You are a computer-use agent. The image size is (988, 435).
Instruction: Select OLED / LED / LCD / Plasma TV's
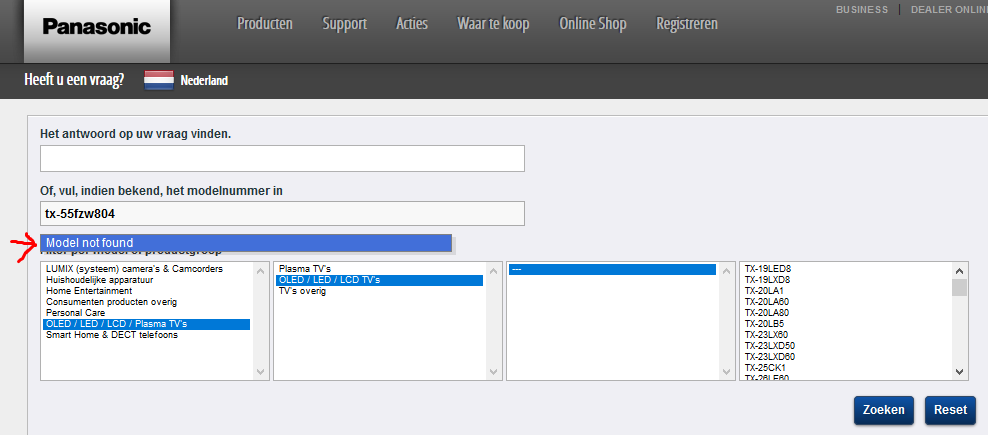(x=146, y=324)
